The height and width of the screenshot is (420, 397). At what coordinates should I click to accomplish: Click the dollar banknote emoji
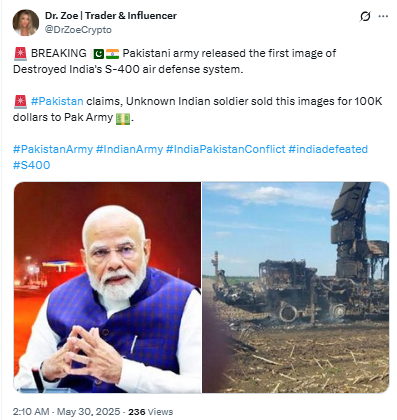click(x=123, y=118)
